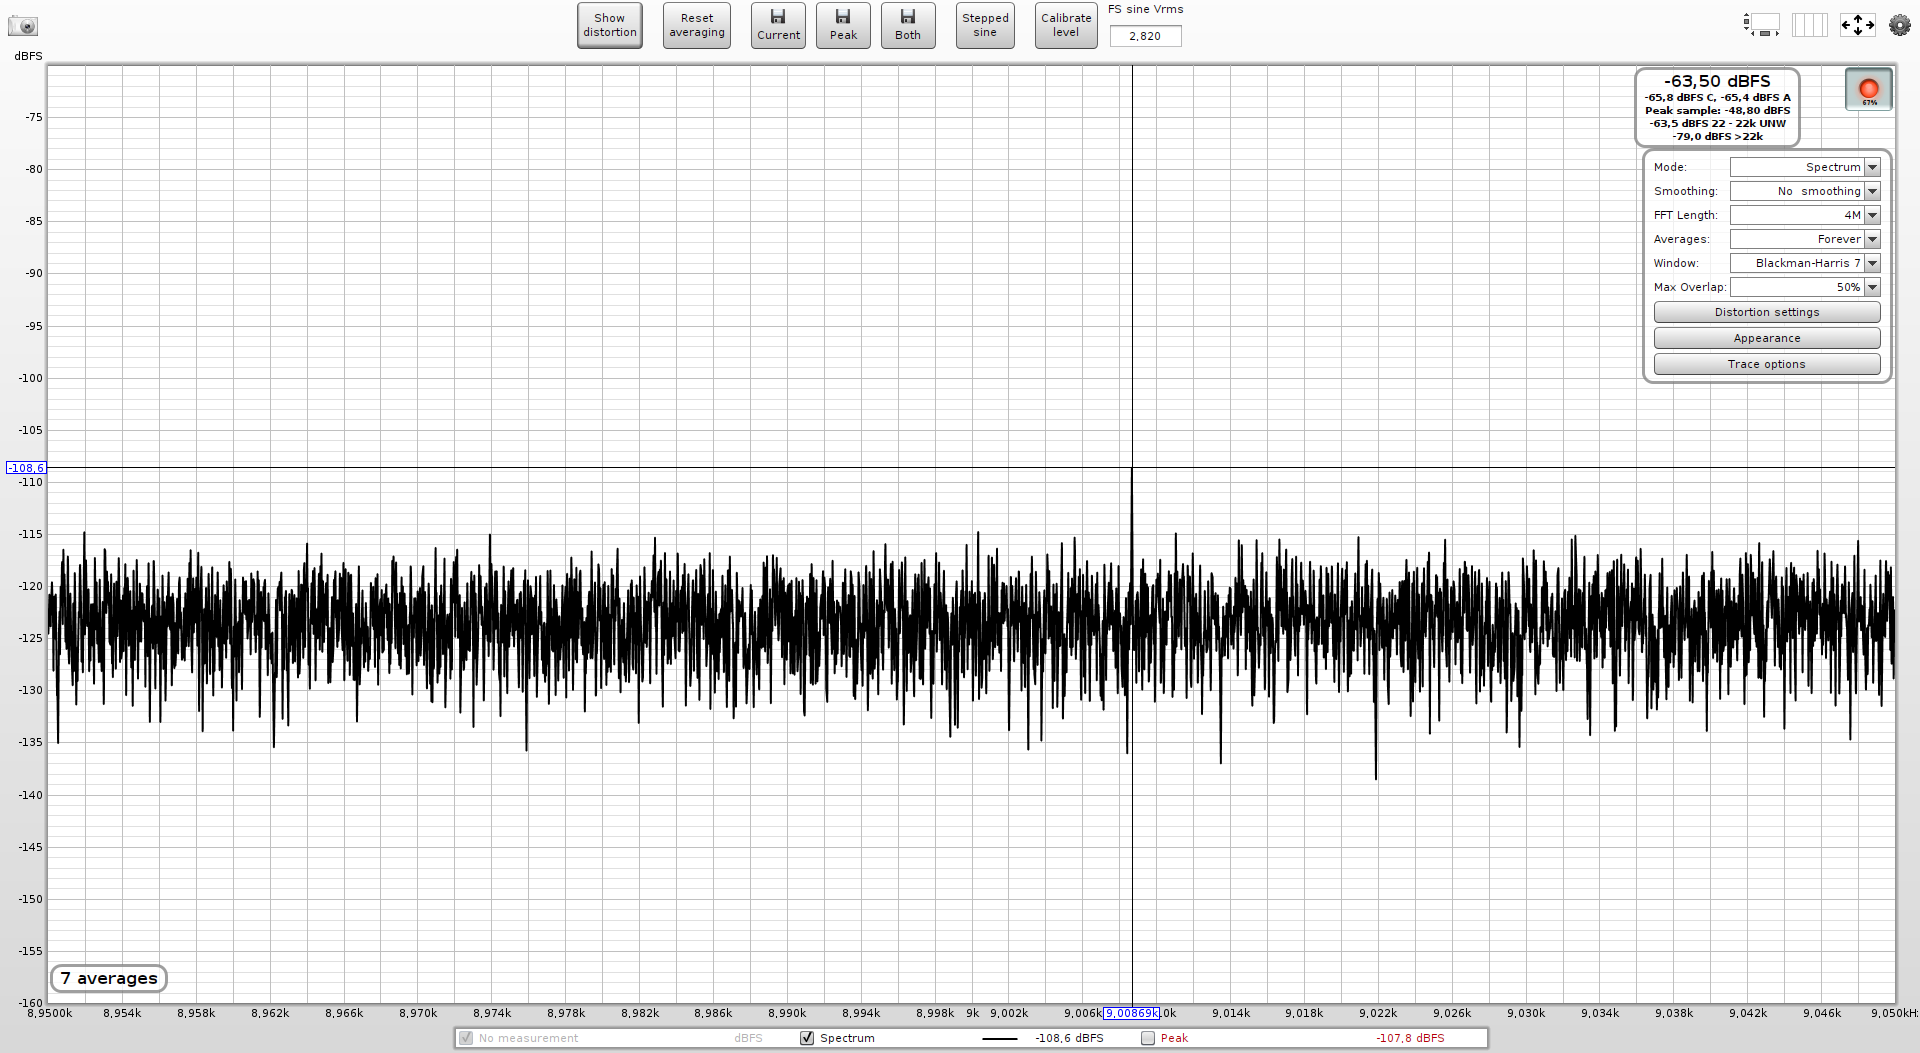Viewport: 1920px width, 1053px height.
Task: Click Reset averaging button
Action: [697, 25]
